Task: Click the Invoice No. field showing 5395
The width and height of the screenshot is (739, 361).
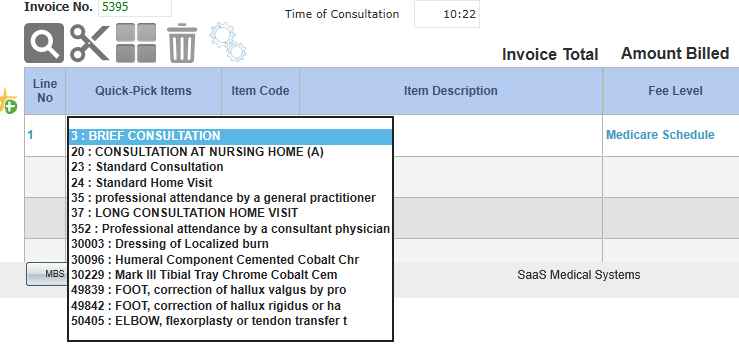Action: pos(135,8)
